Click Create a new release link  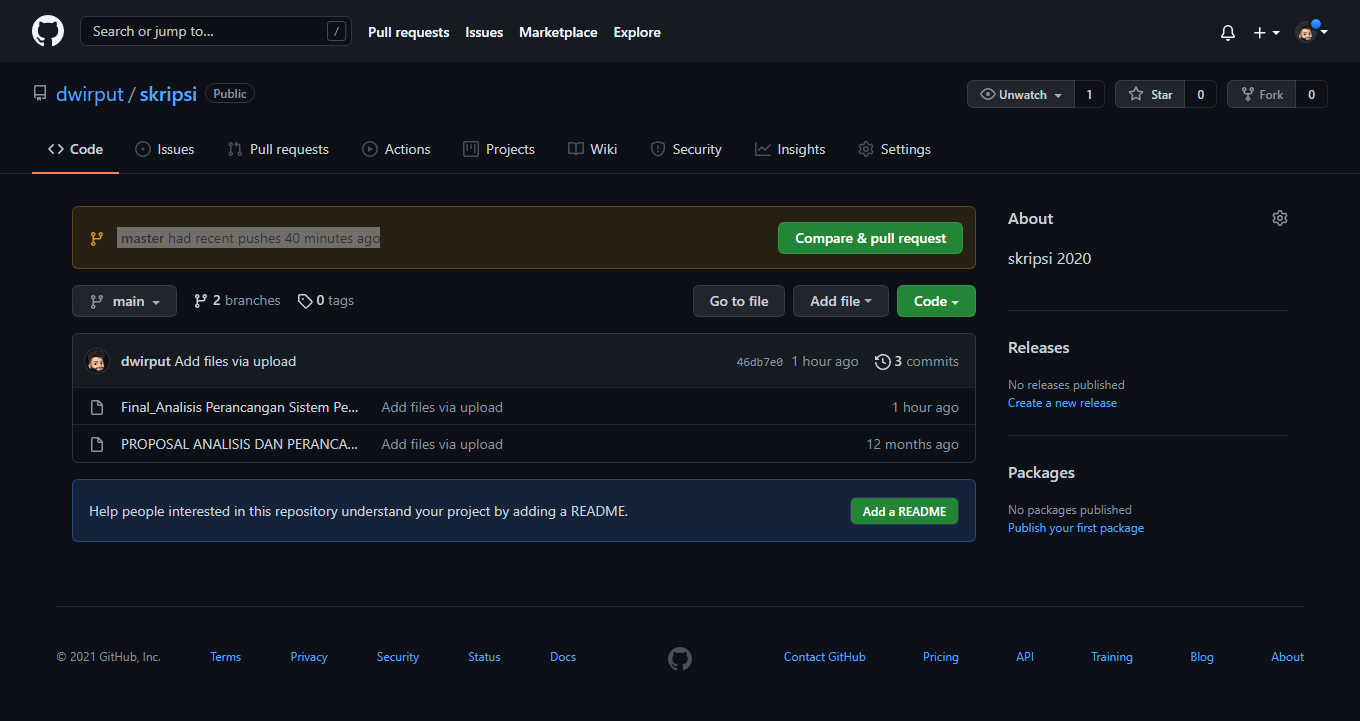pyautogui.click(x=1062, y=403)
